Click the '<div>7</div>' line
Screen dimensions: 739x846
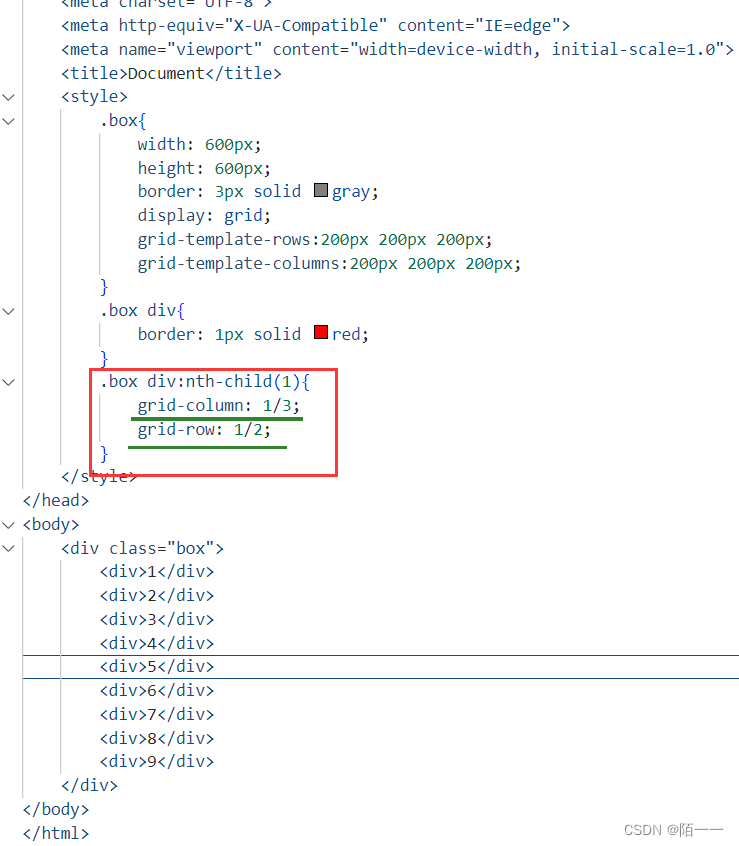coord(157,714)
